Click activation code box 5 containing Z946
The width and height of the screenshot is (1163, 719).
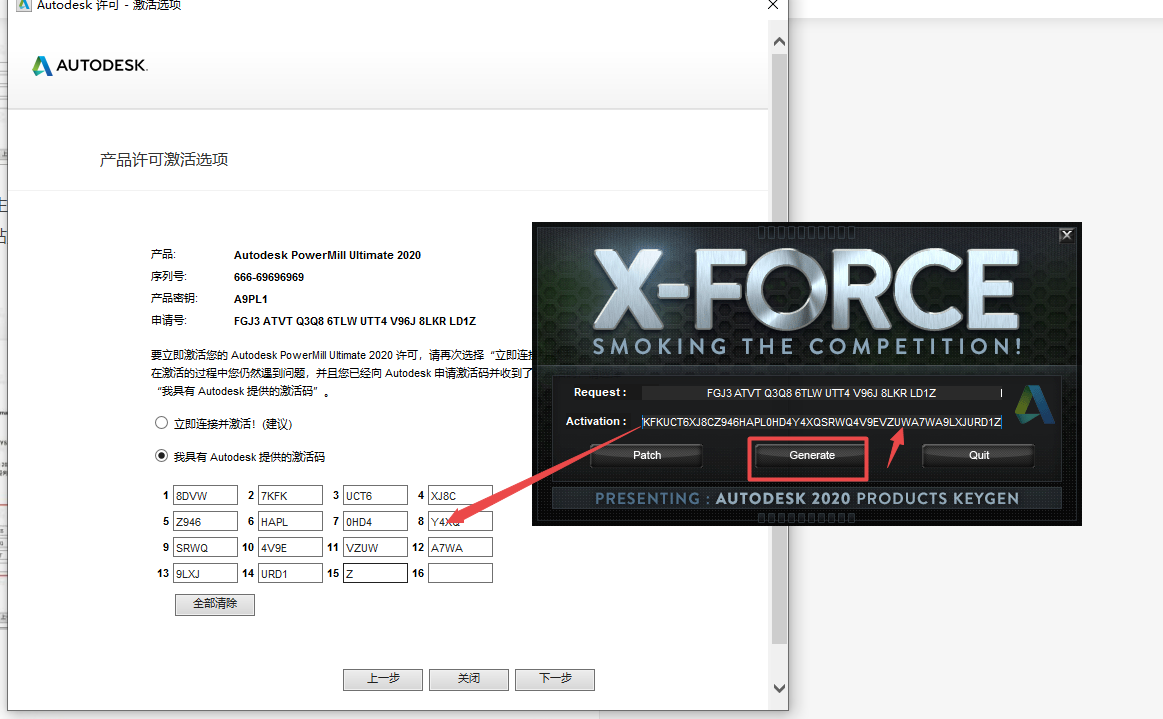(x=205, y=521)
